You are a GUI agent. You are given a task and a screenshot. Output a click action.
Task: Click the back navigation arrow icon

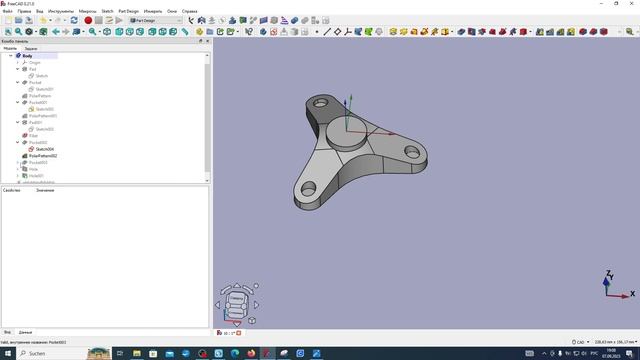56,32
